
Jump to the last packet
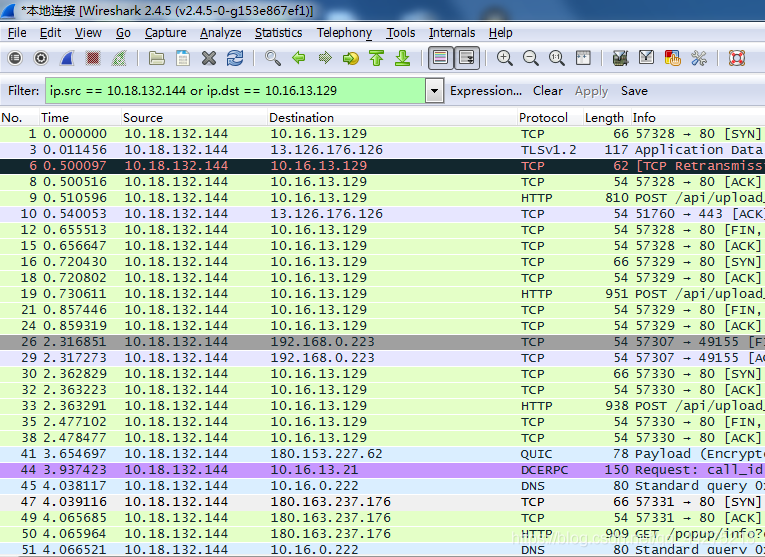(403, 59)
